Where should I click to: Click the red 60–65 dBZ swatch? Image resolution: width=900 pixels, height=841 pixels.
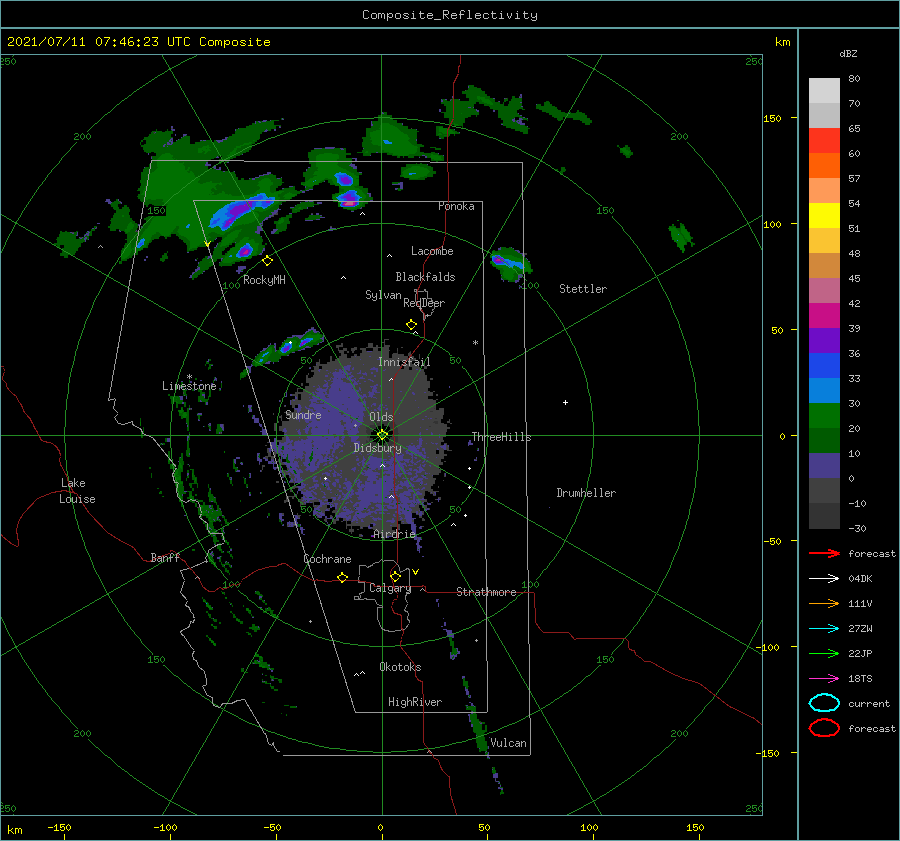(x=824, y=141)
